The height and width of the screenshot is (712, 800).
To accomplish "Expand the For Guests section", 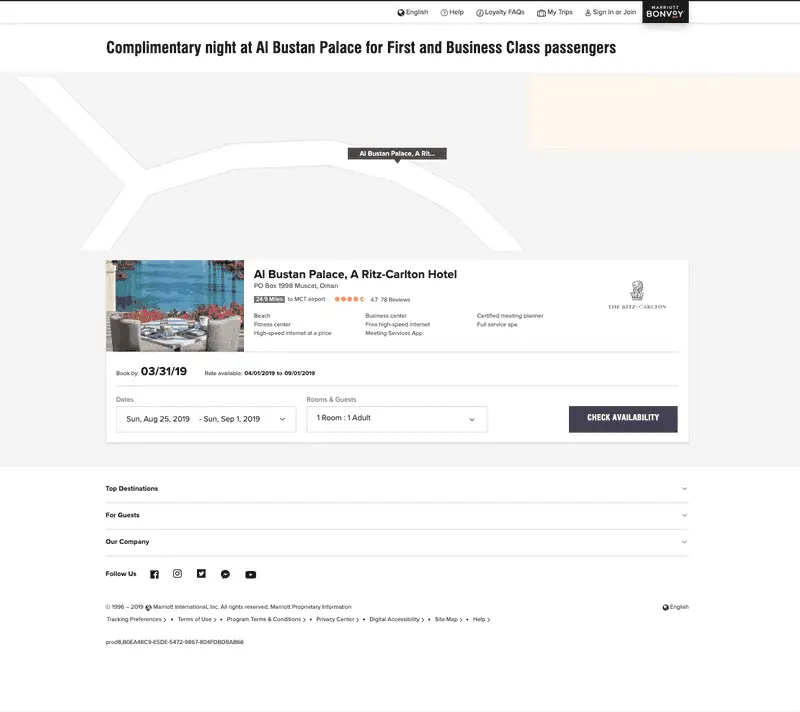I will (397, 515).
